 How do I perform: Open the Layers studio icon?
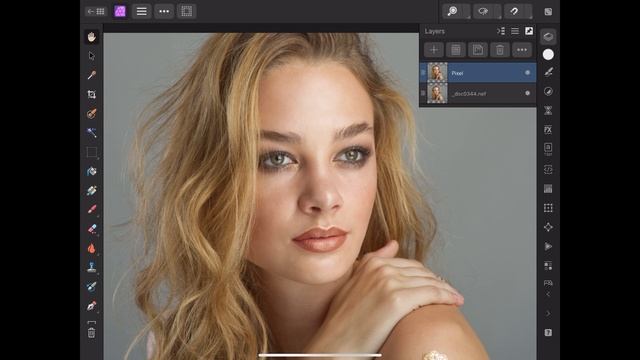548,37
